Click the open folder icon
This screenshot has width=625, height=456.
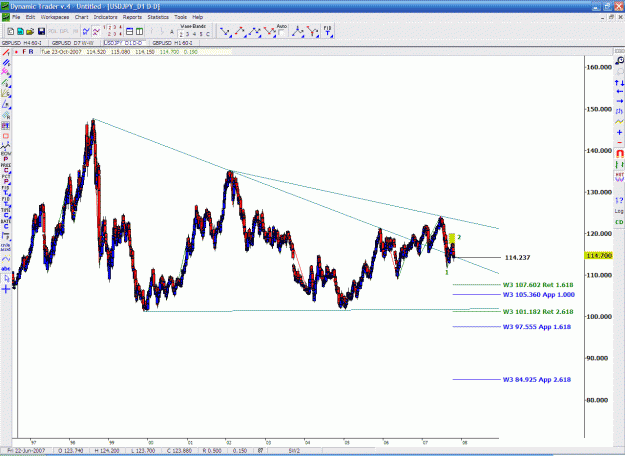tap(30, 31)
